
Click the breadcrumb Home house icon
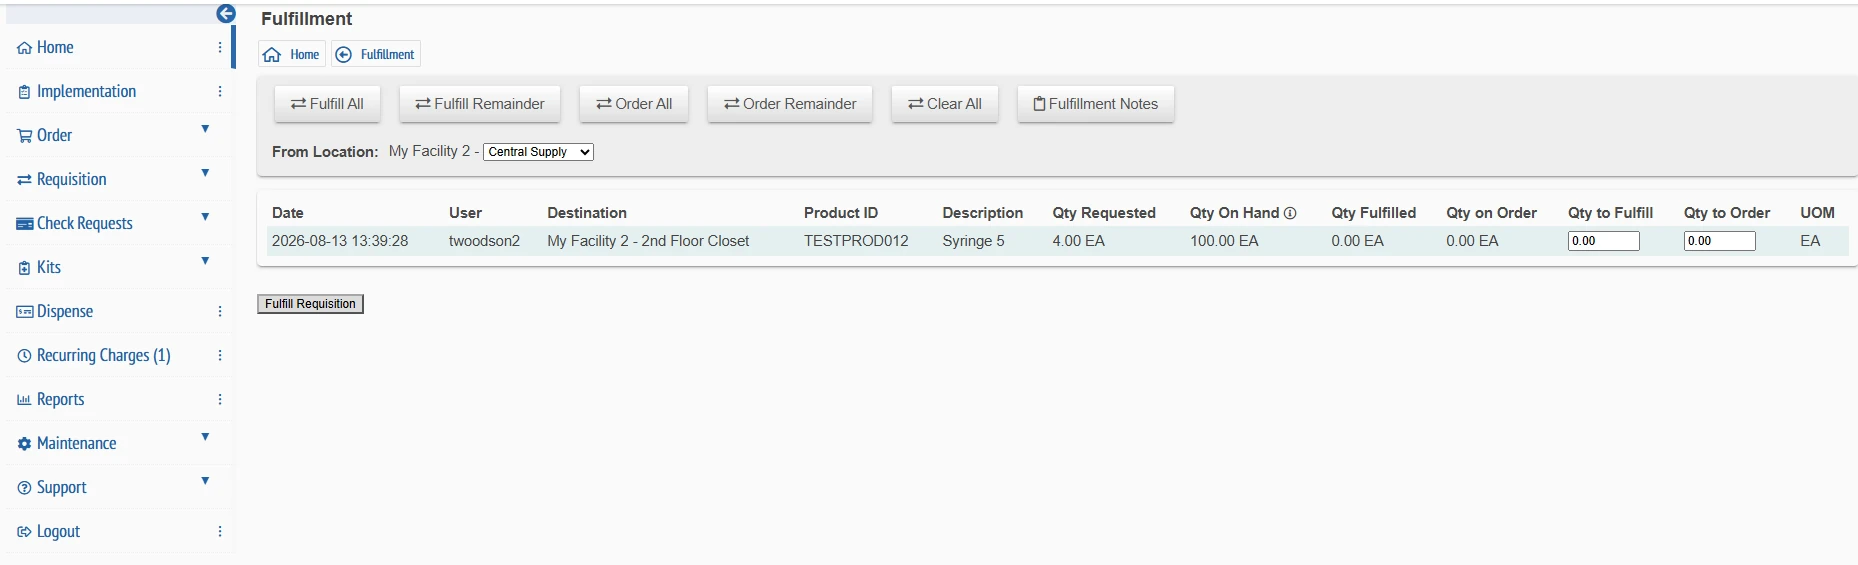click(x=272, y=55)
